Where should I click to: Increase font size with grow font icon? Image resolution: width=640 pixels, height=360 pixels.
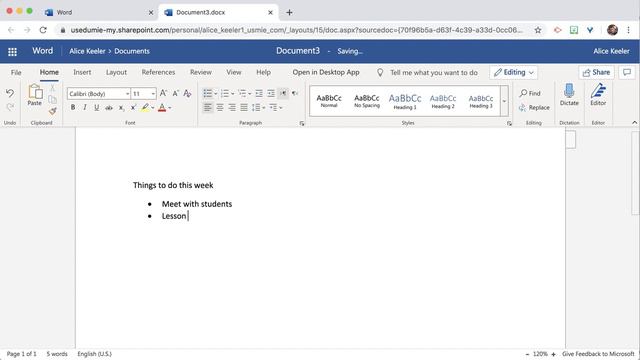click(x=163, y=93)
